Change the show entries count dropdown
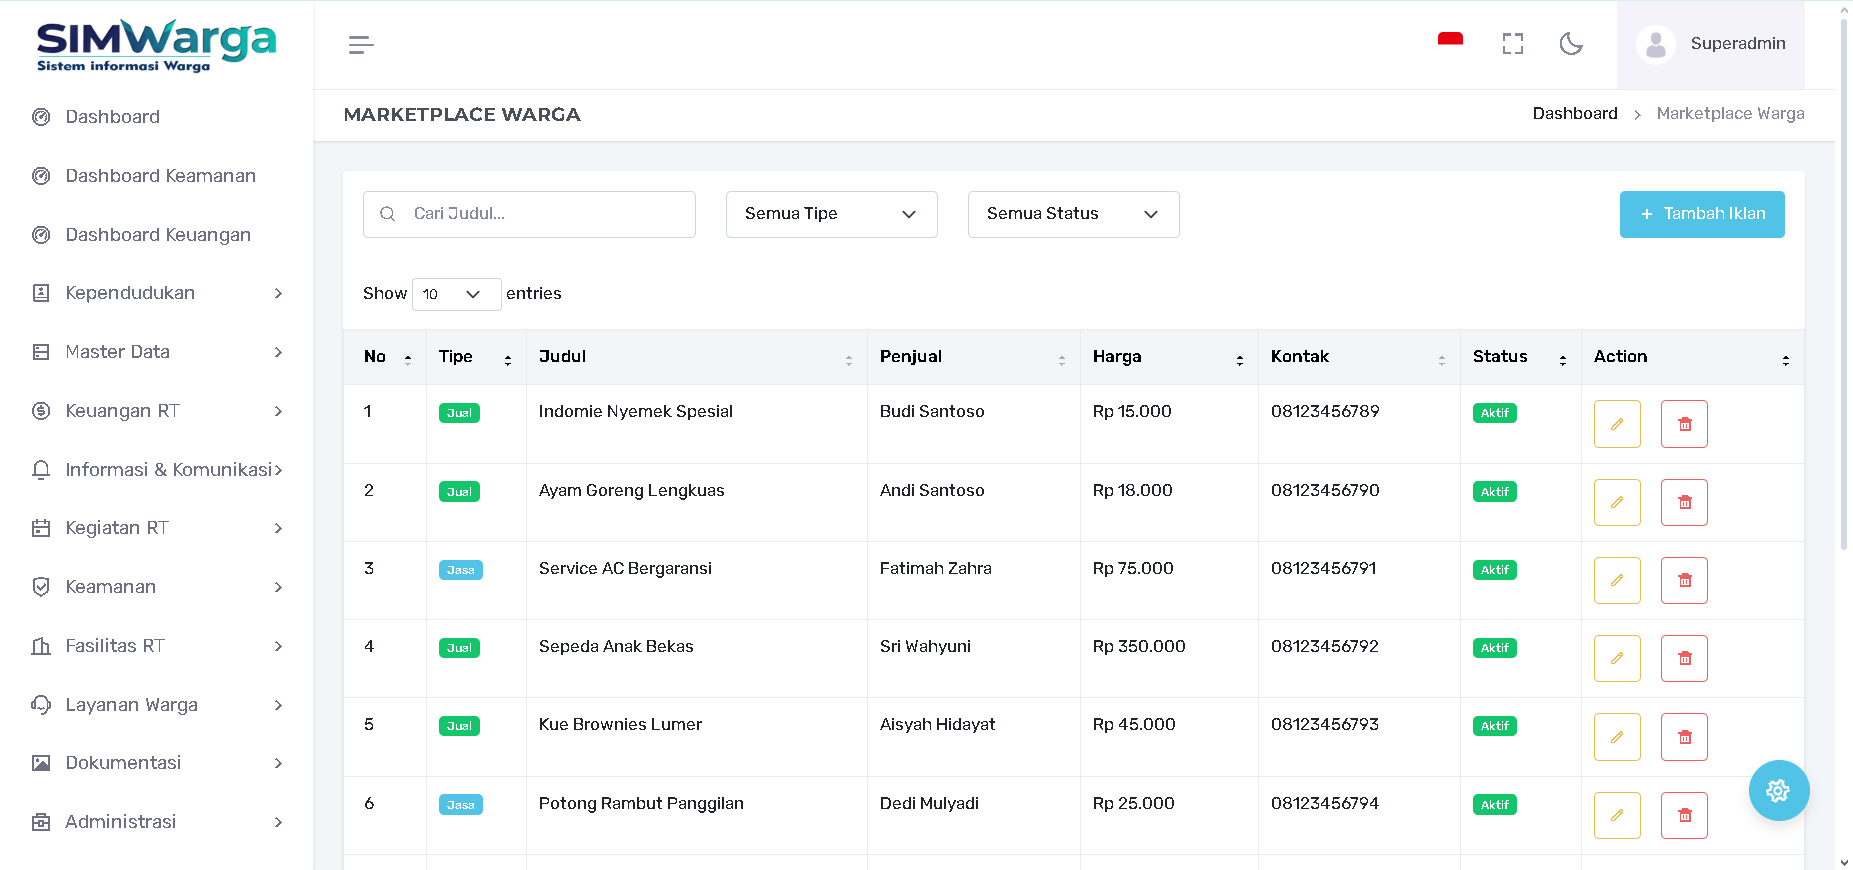The height and width of the screenshot is (870, 1853). (456, 294)
